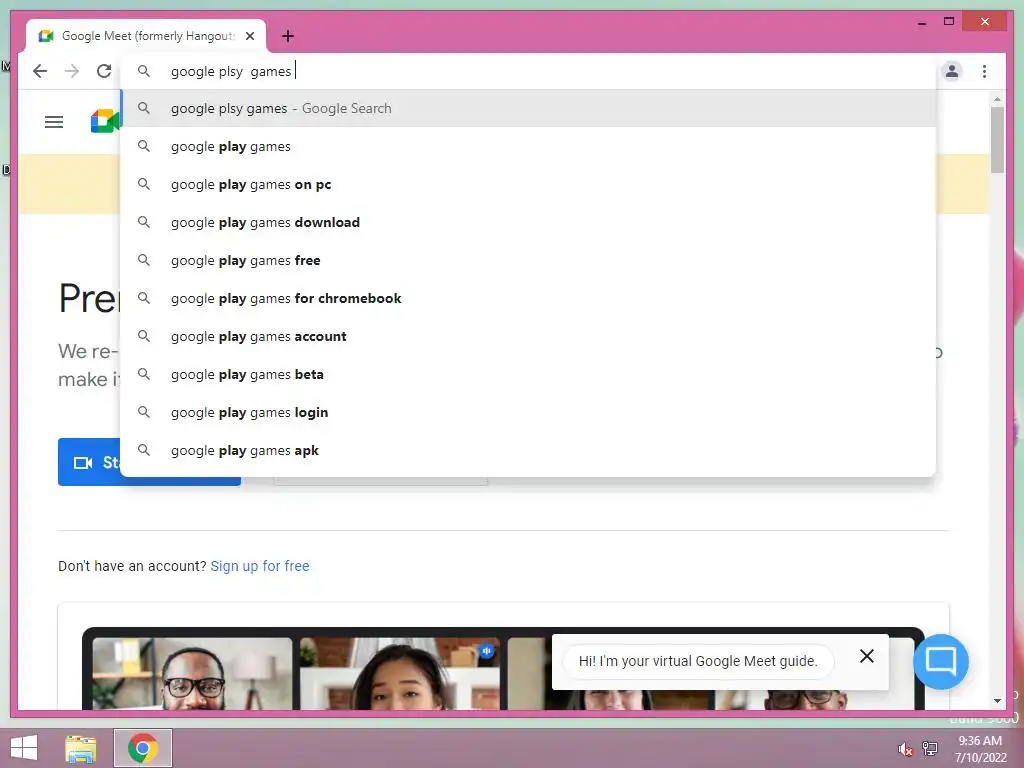
Task: Choose 'google play games beta' suggestion
Action: pos(528,374)
